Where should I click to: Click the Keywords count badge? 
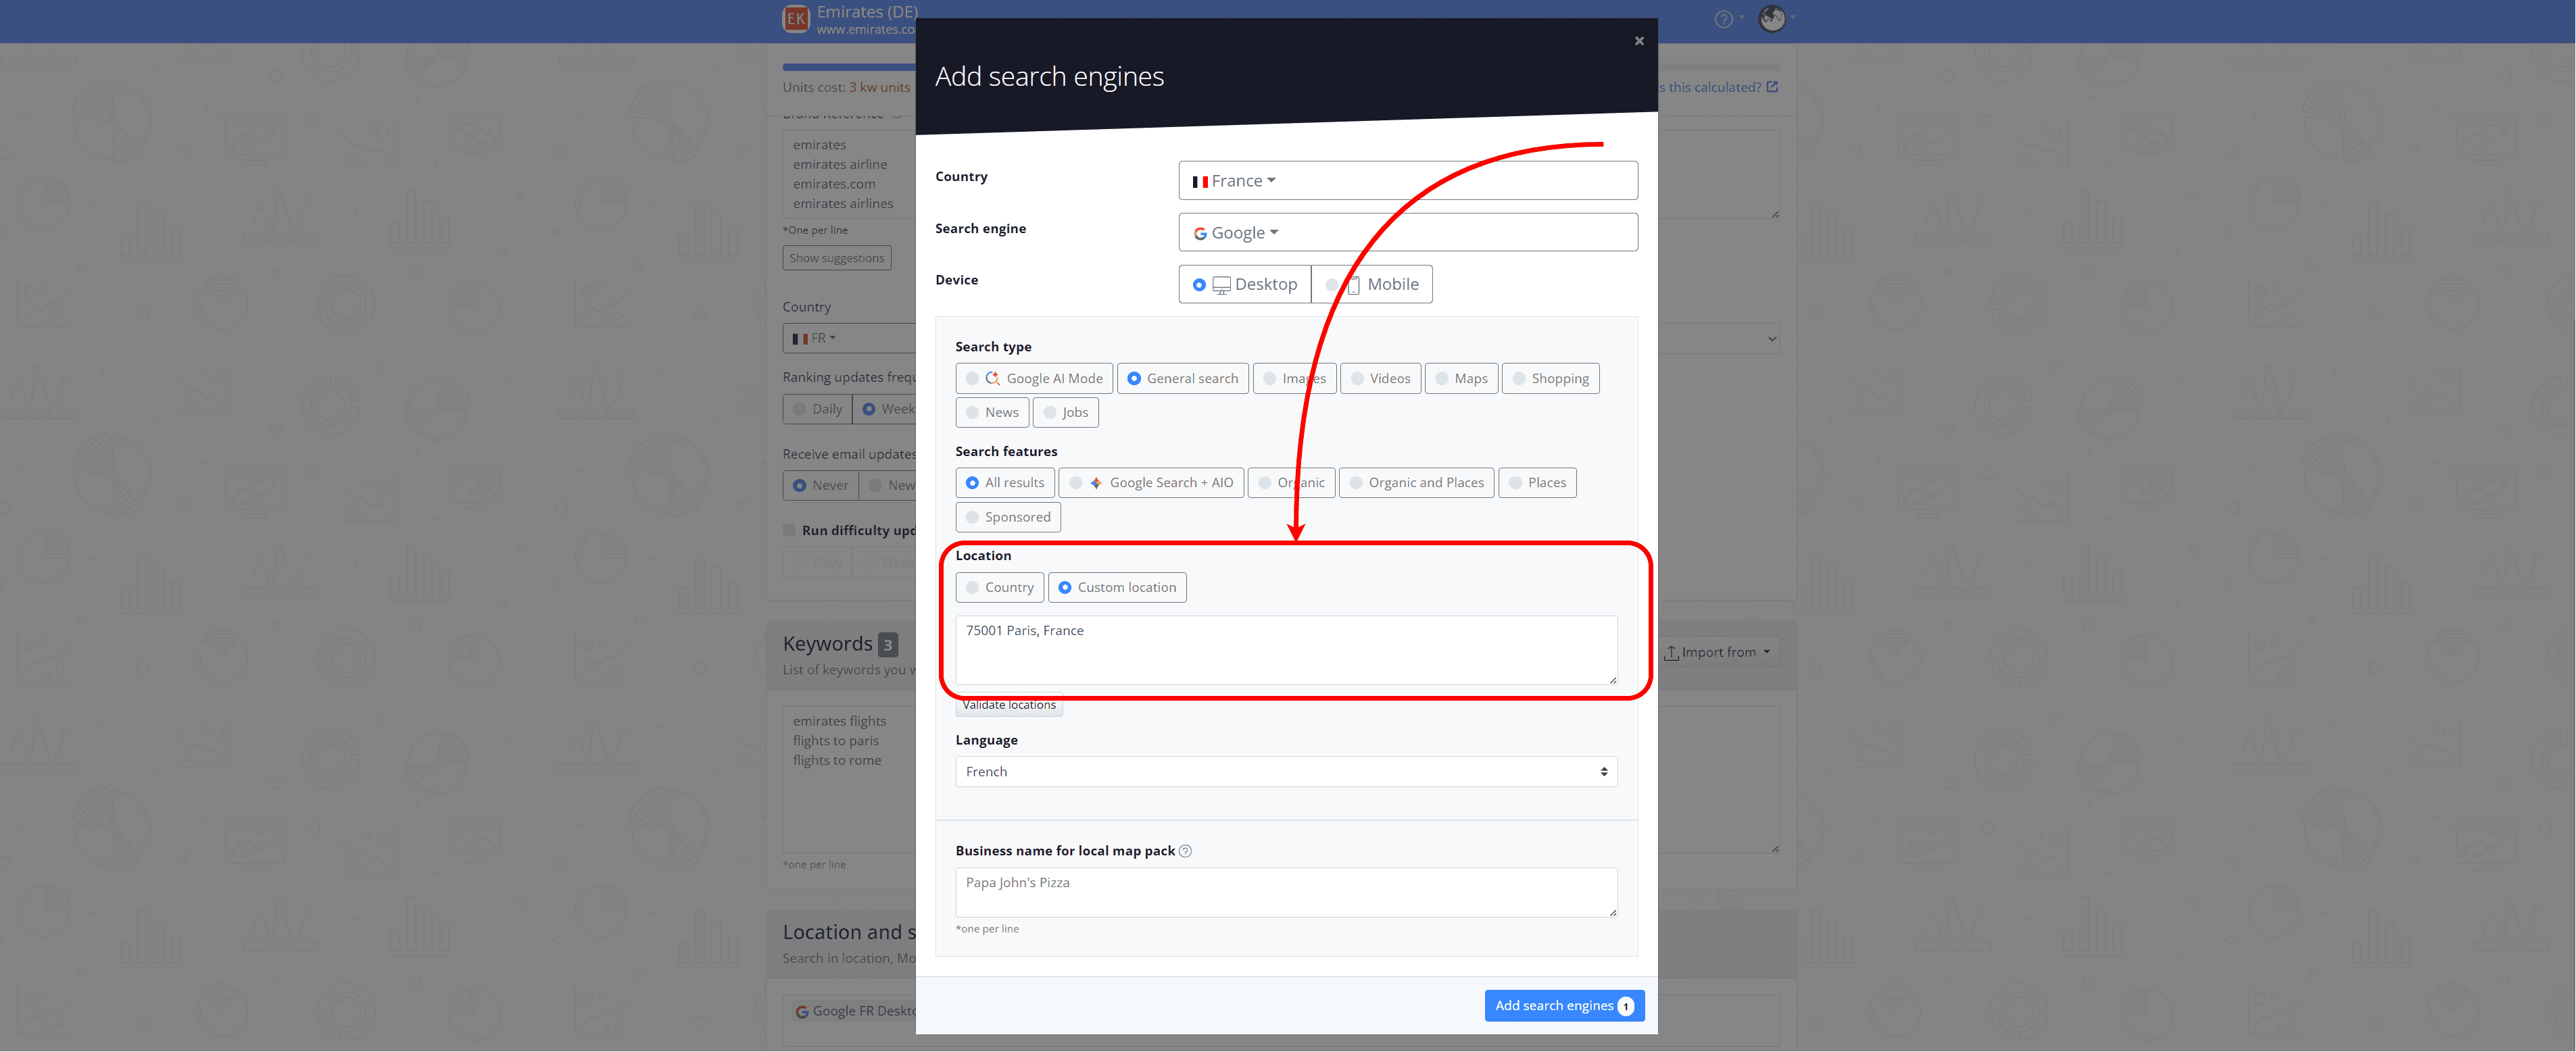point(887,645)
